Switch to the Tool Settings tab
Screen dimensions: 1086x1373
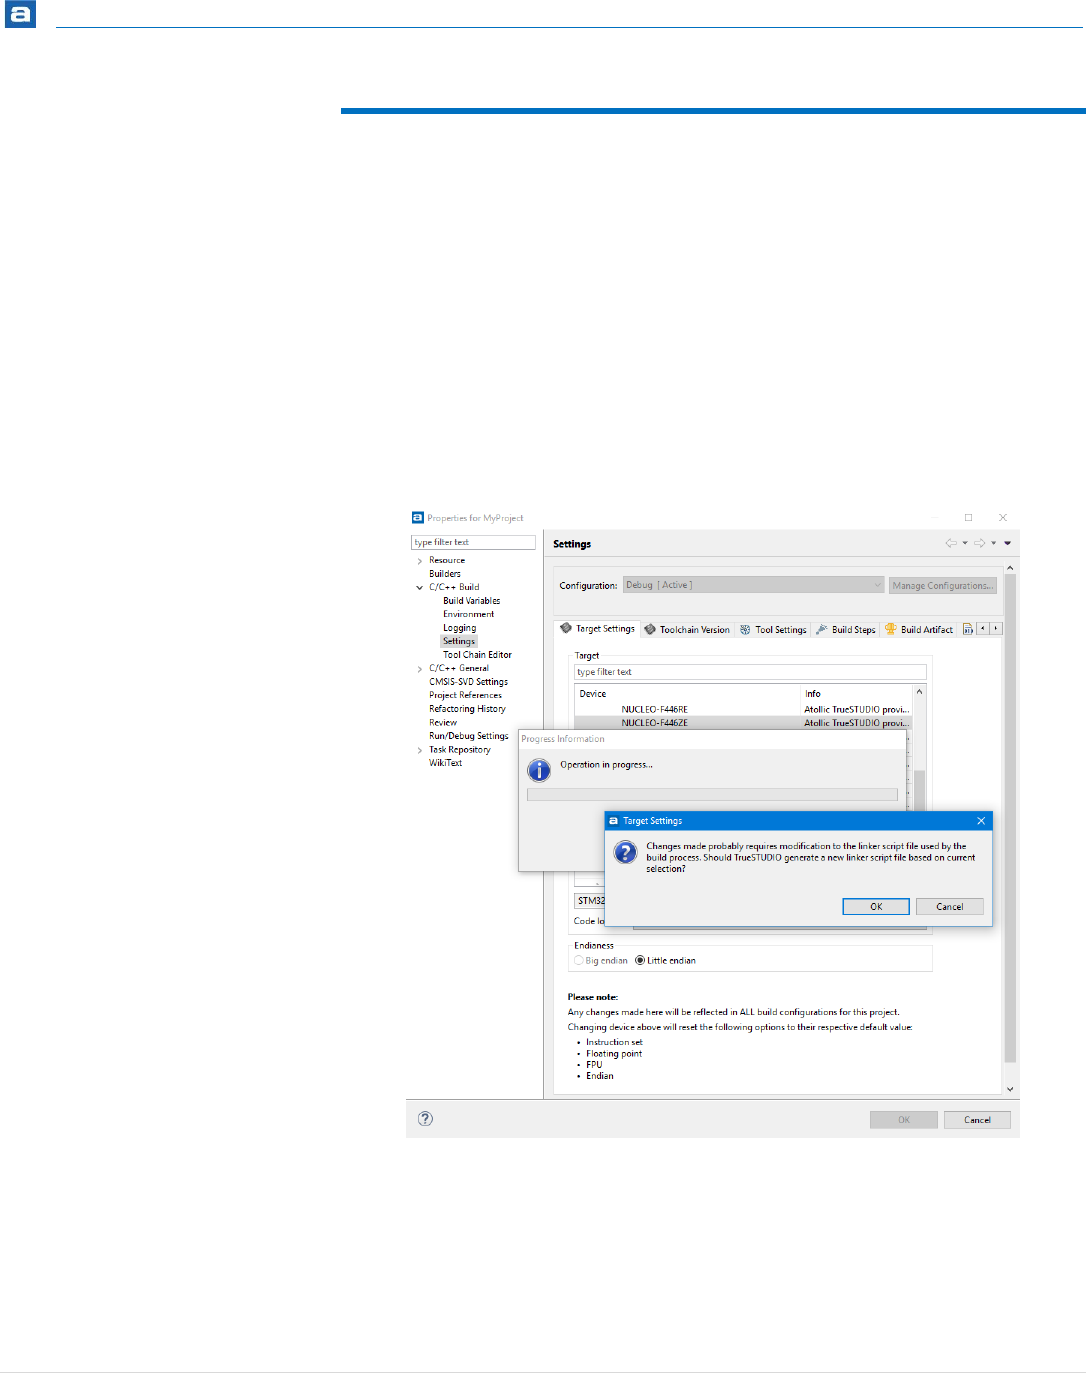[x=773, y=629]
